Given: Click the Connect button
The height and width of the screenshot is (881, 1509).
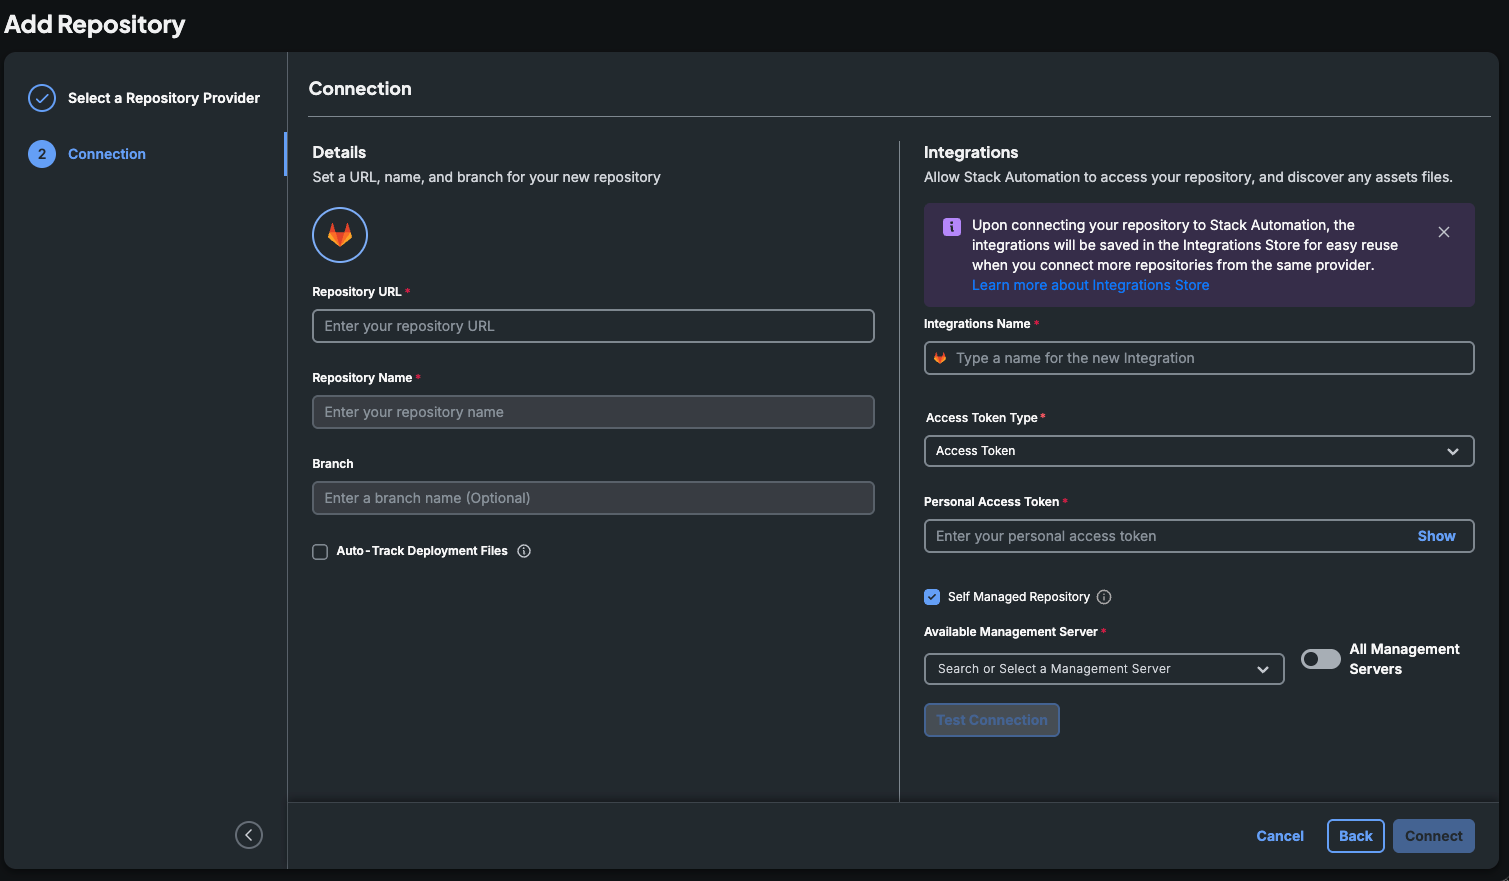Looking at the screenshot, I should coord(1434,836).
